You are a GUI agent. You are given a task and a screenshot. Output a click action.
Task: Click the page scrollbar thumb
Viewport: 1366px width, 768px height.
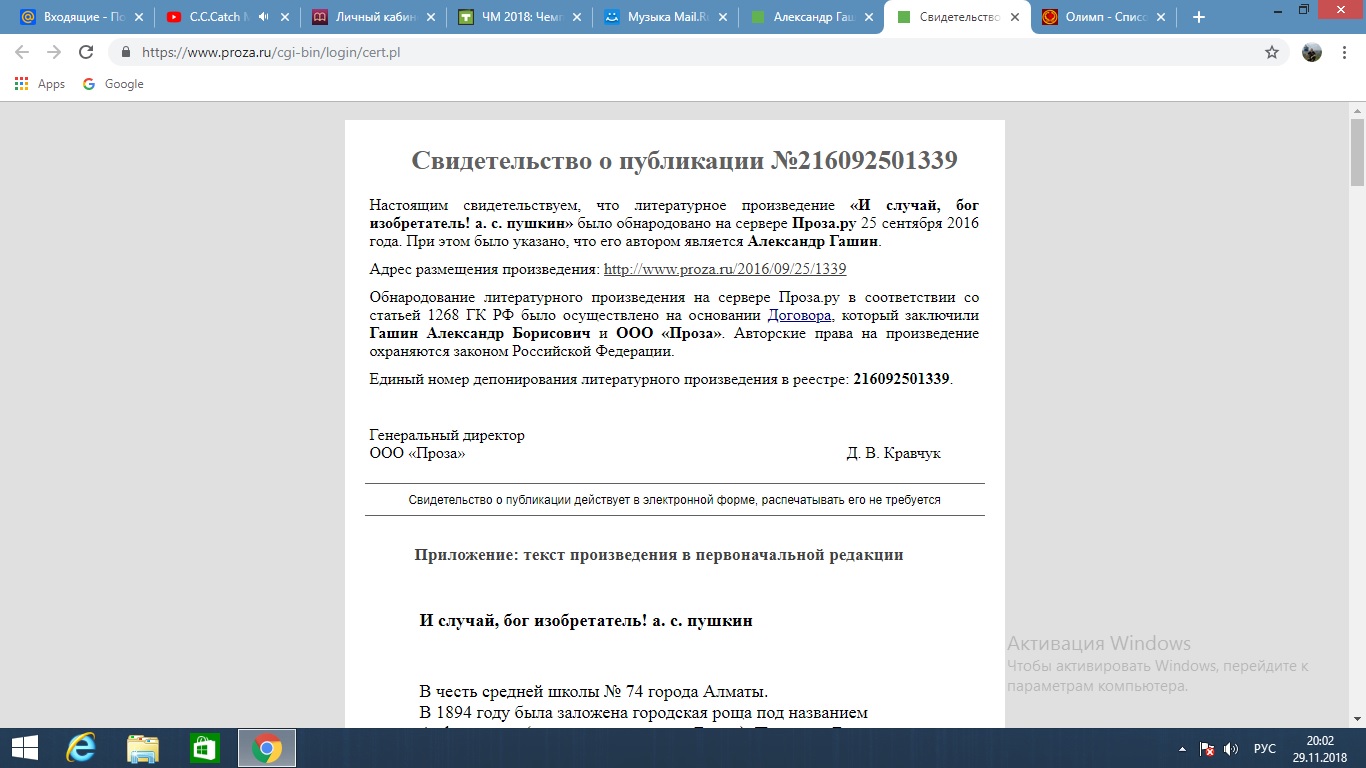1357,151
